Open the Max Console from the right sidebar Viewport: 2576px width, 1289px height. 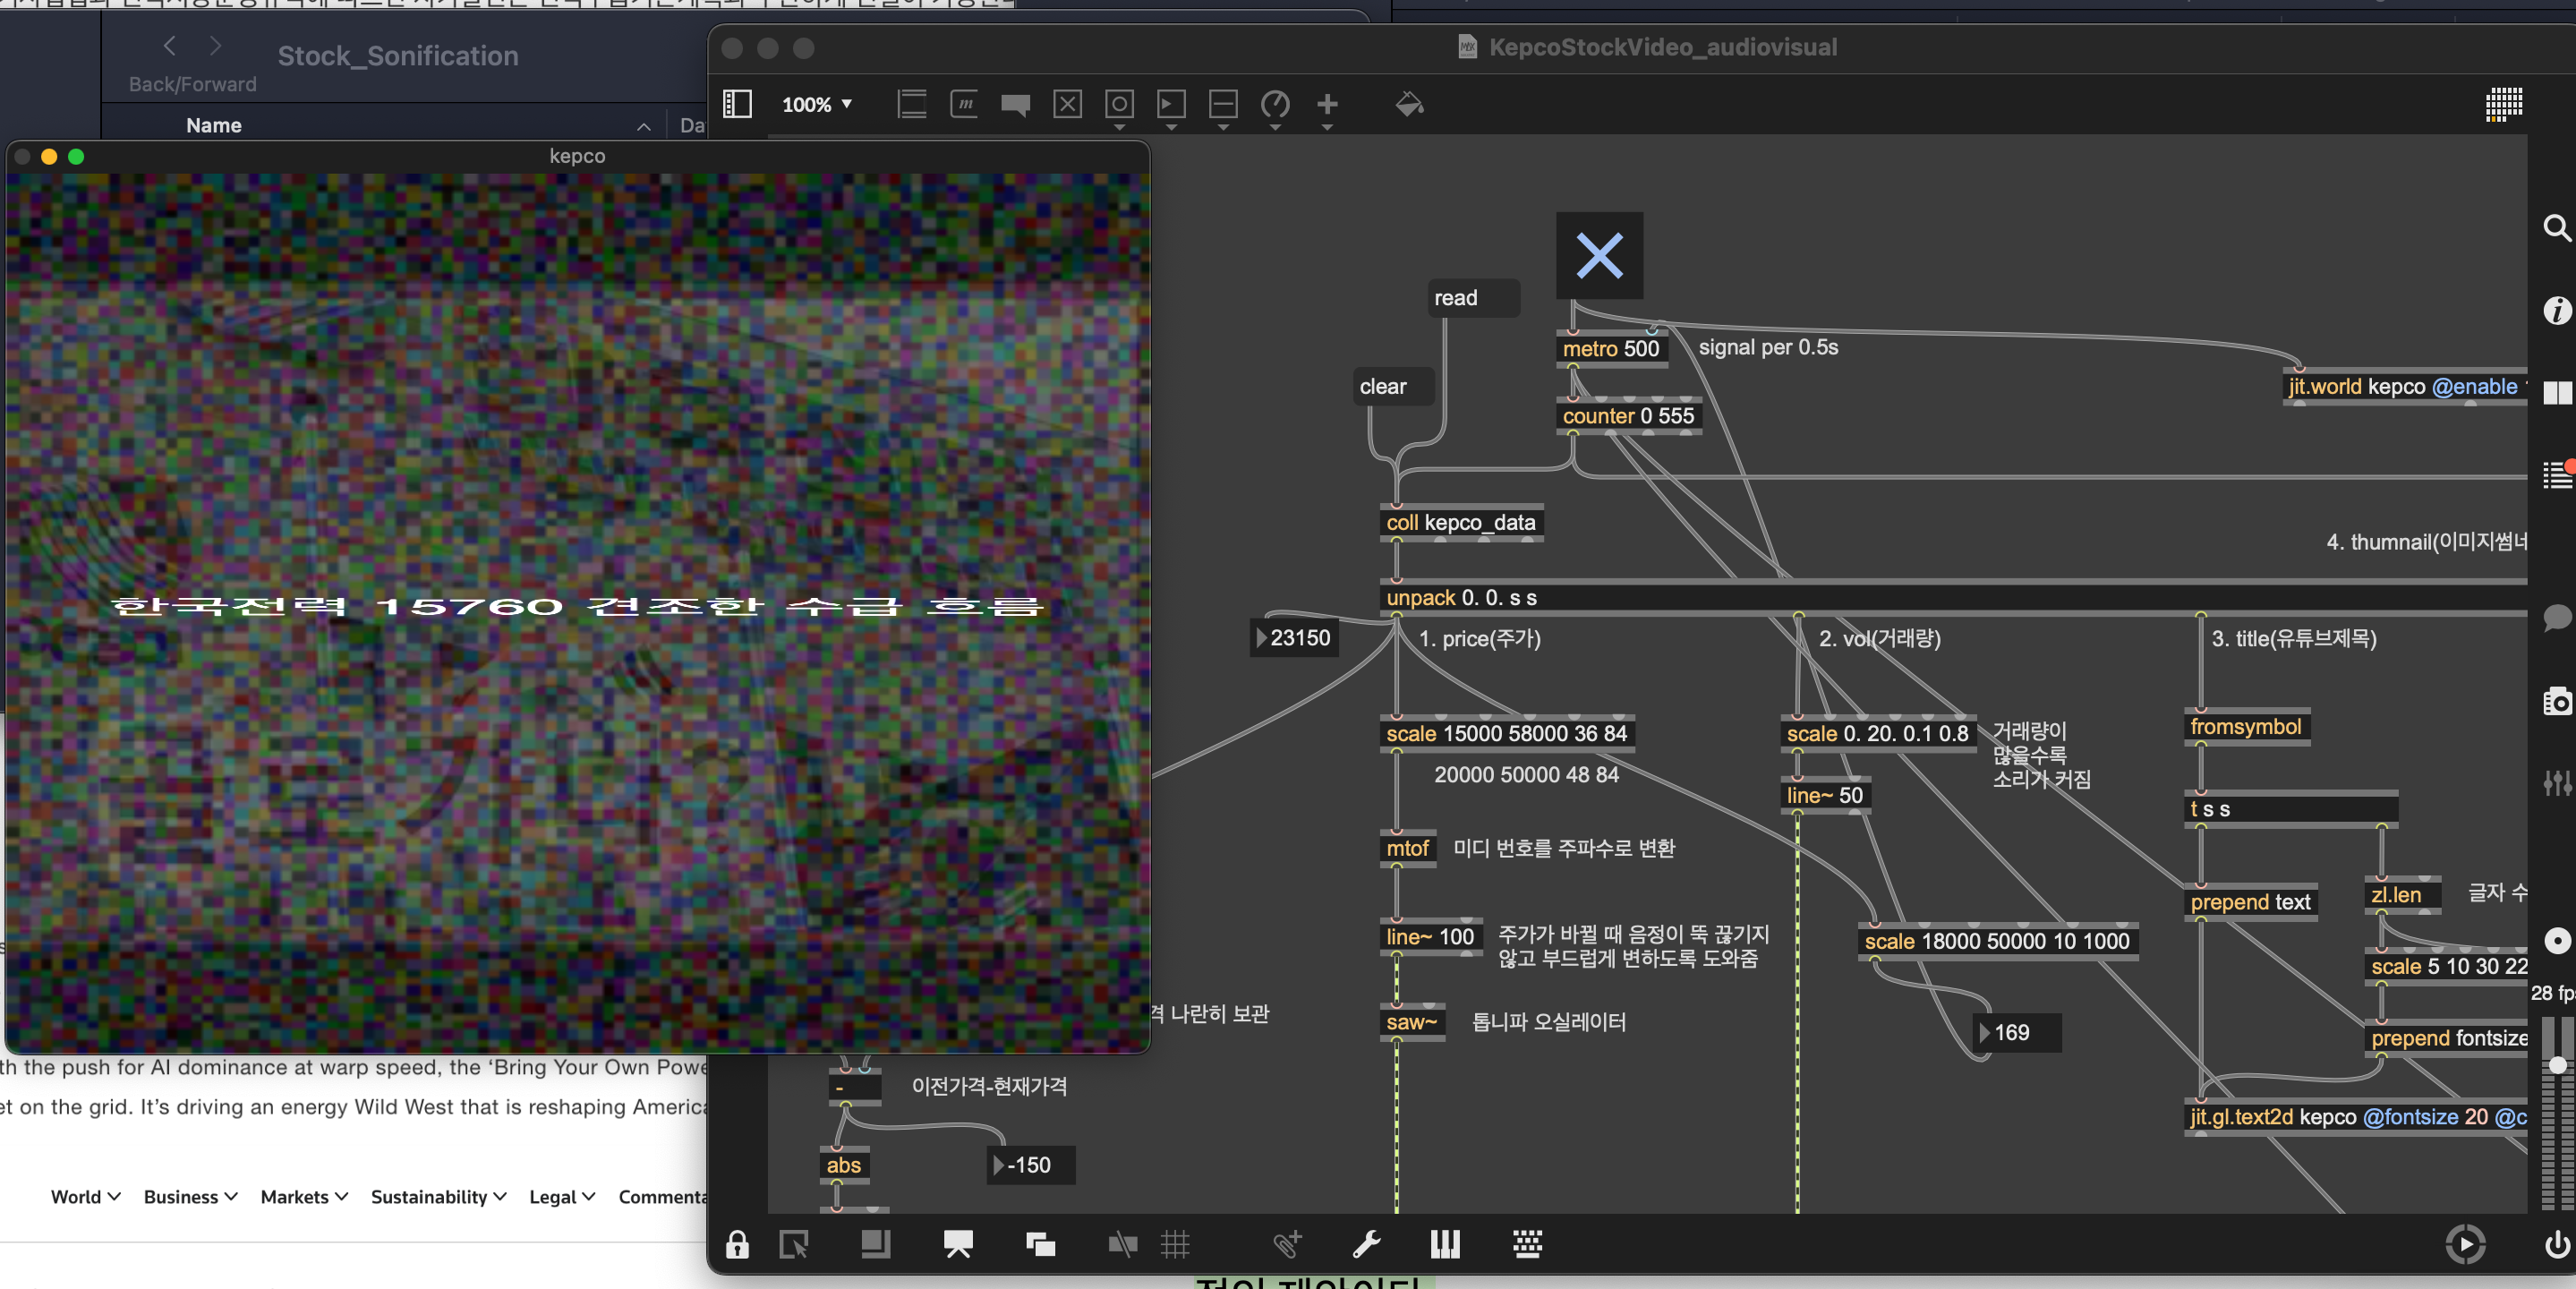click(2557, 475)
